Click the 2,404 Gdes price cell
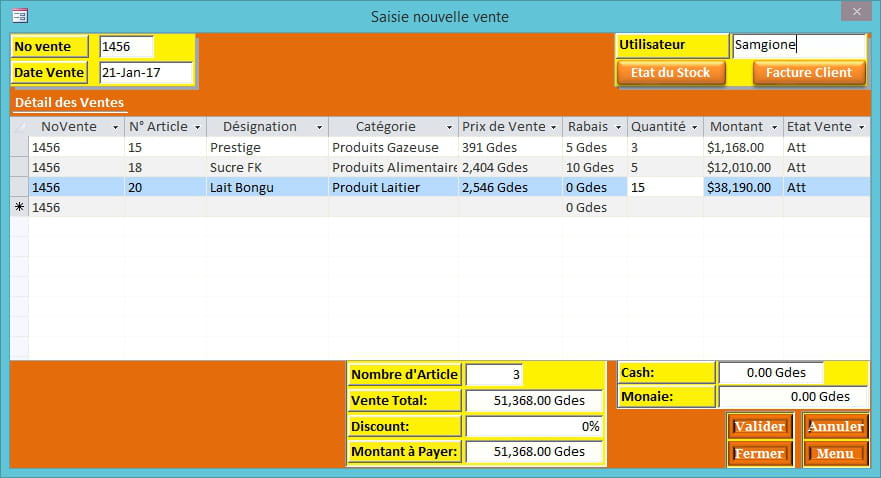The image size is (881, 478). pos(510,167)
